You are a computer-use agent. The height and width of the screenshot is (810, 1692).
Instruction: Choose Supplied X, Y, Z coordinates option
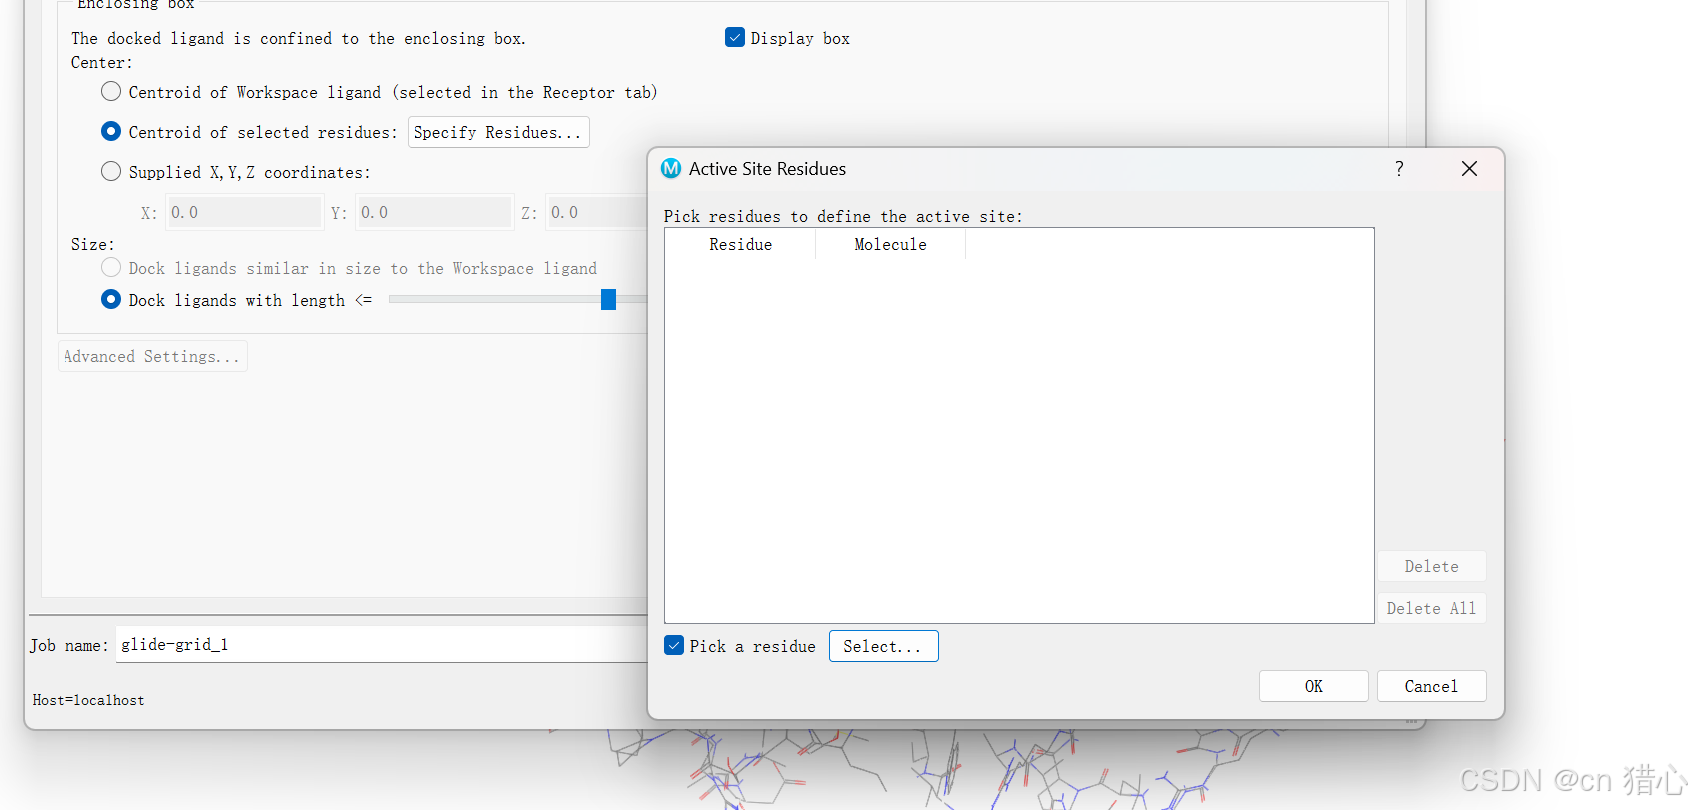pyautogui.click(x=111, y=172)
